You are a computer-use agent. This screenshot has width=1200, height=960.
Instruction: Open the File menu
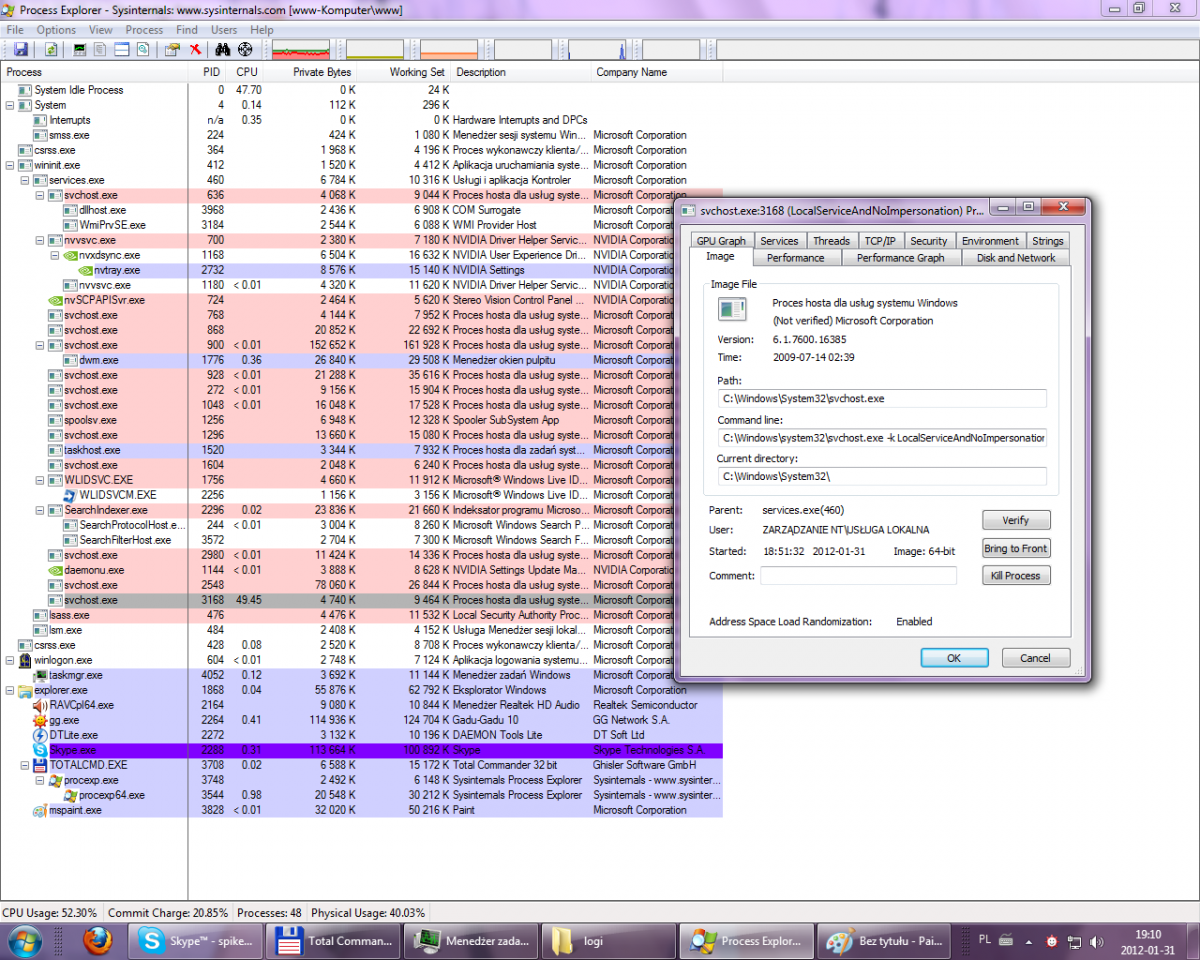click(x=16, y=30)
